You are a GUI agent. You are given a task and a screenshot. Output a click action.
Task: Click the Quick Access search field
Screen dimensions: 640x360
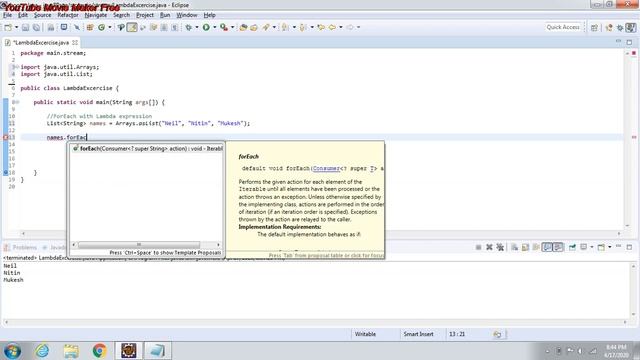(x=563, y=27)
